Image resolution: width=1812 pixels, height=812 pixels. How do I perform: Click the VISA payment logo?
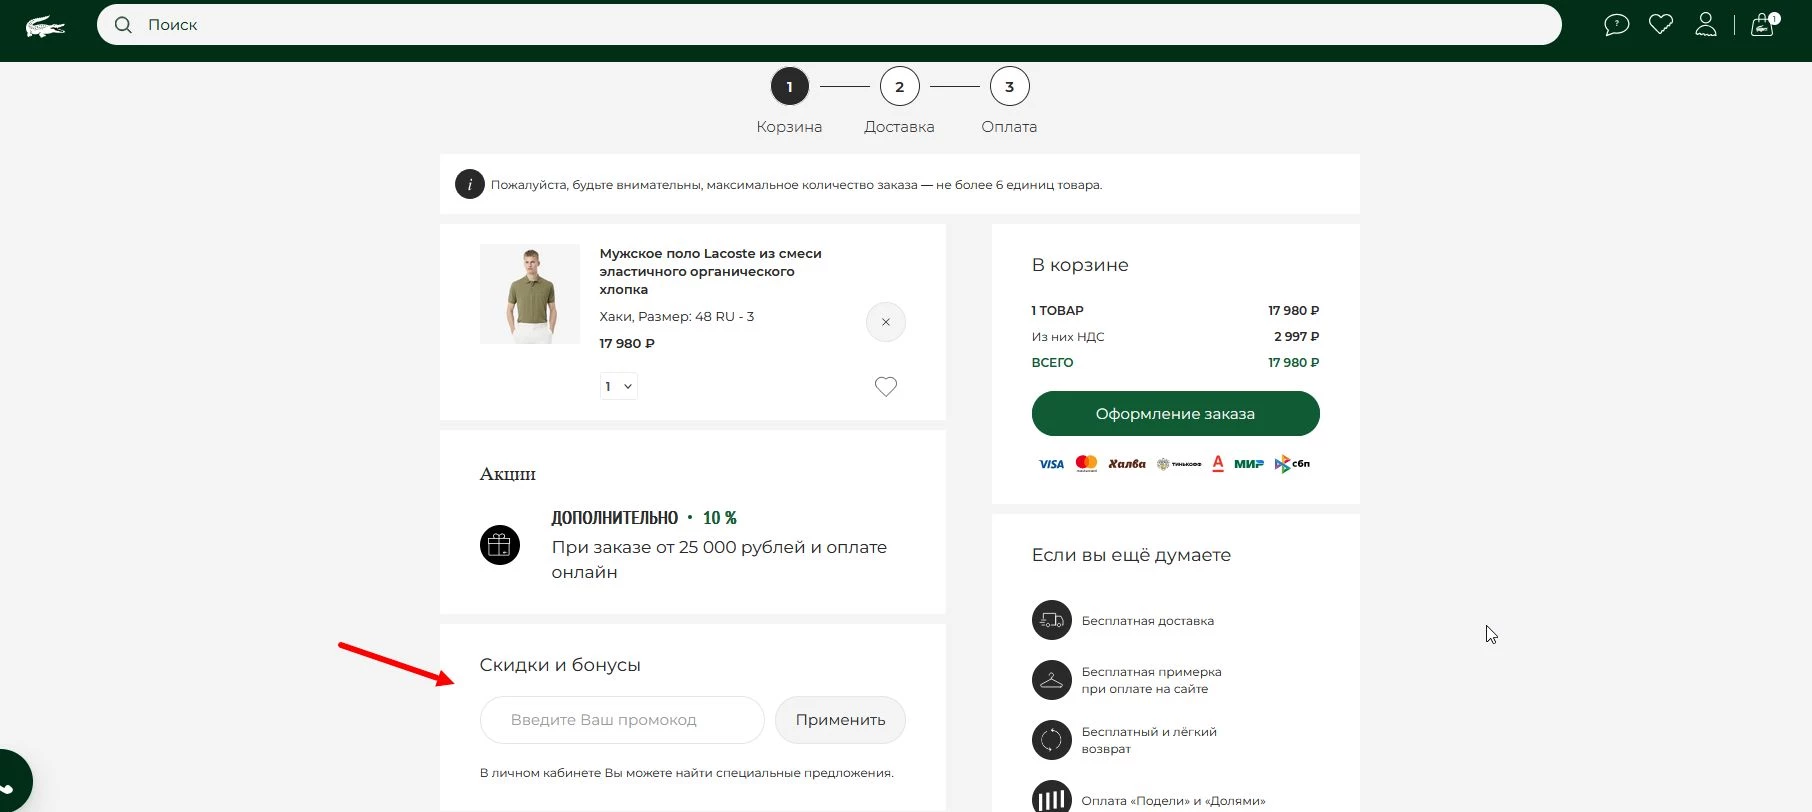1051,464
